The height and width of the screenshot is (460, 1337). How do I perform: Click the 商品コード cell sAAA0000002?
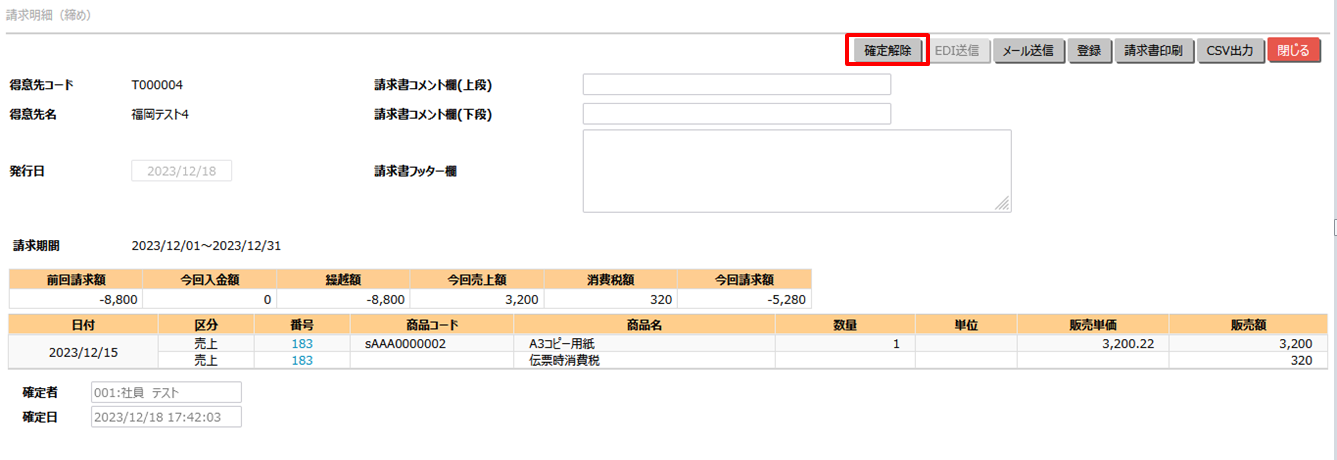tap(405, 344)
